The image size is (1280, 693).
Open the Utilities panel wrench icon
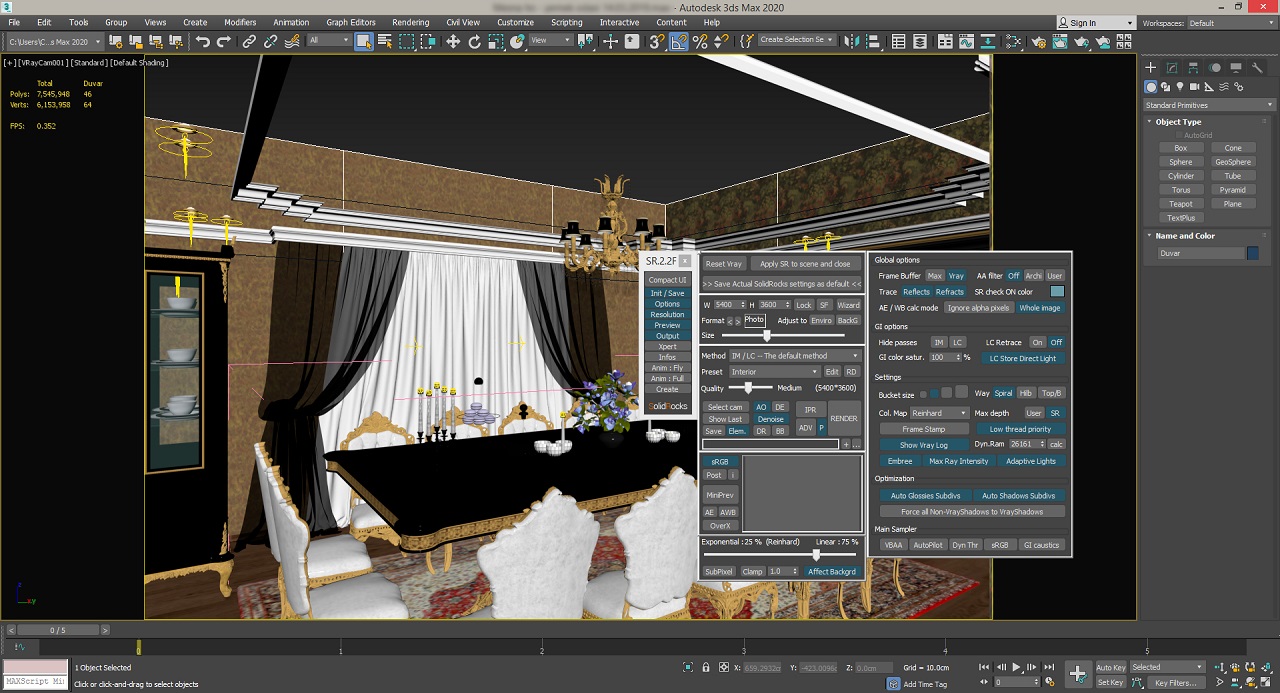pos(1256,68)
